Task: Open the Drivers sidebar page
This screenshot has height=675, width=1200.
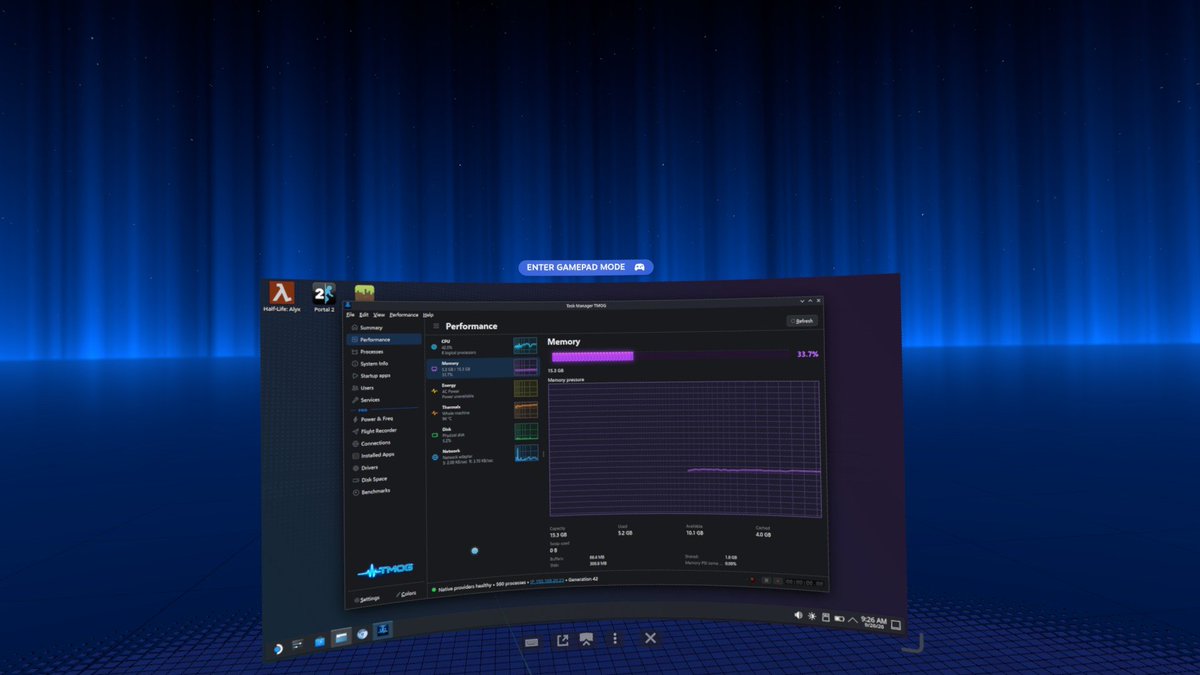Action: (x=384, y=467)
